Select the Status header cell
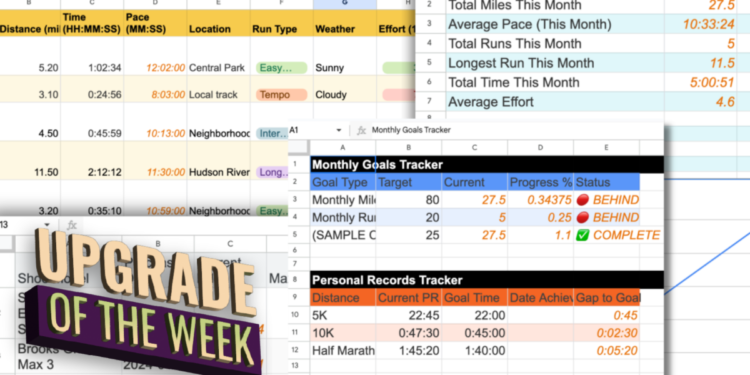The height and width of the screenshot is (375, 750). tap(607, 182)
